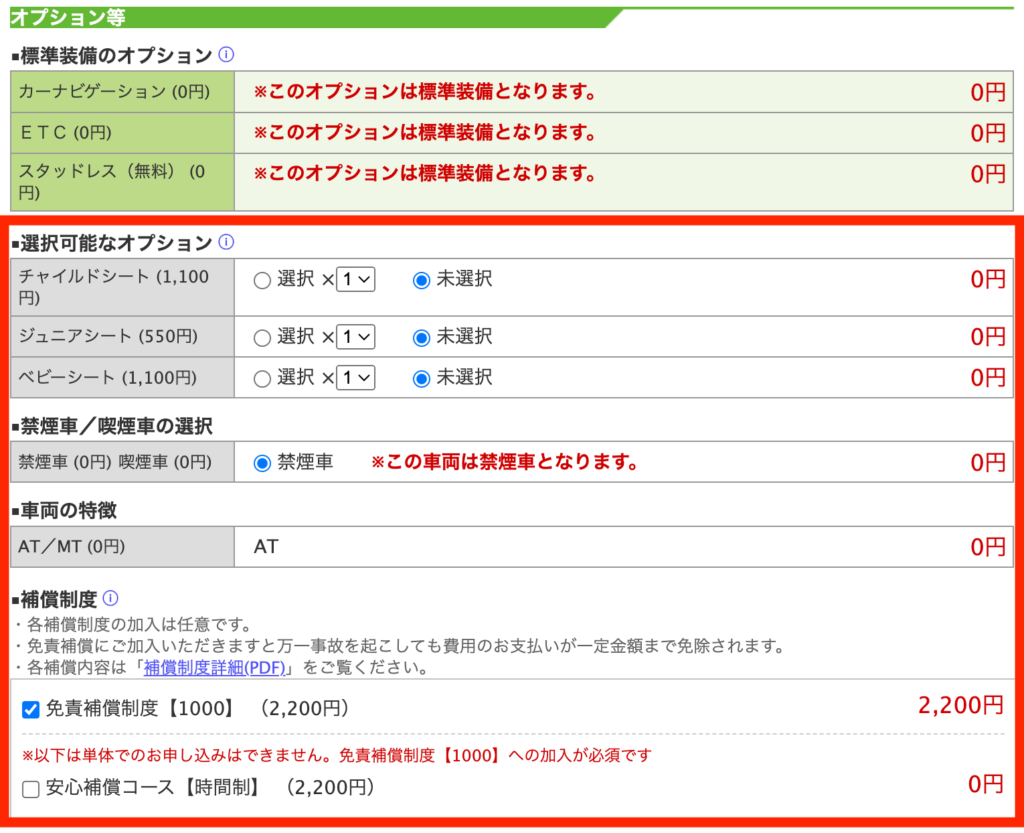This screenshot has width=1024, height=833.
Task: Select 選択 radio for チャイルドシート
Action: 262,281
